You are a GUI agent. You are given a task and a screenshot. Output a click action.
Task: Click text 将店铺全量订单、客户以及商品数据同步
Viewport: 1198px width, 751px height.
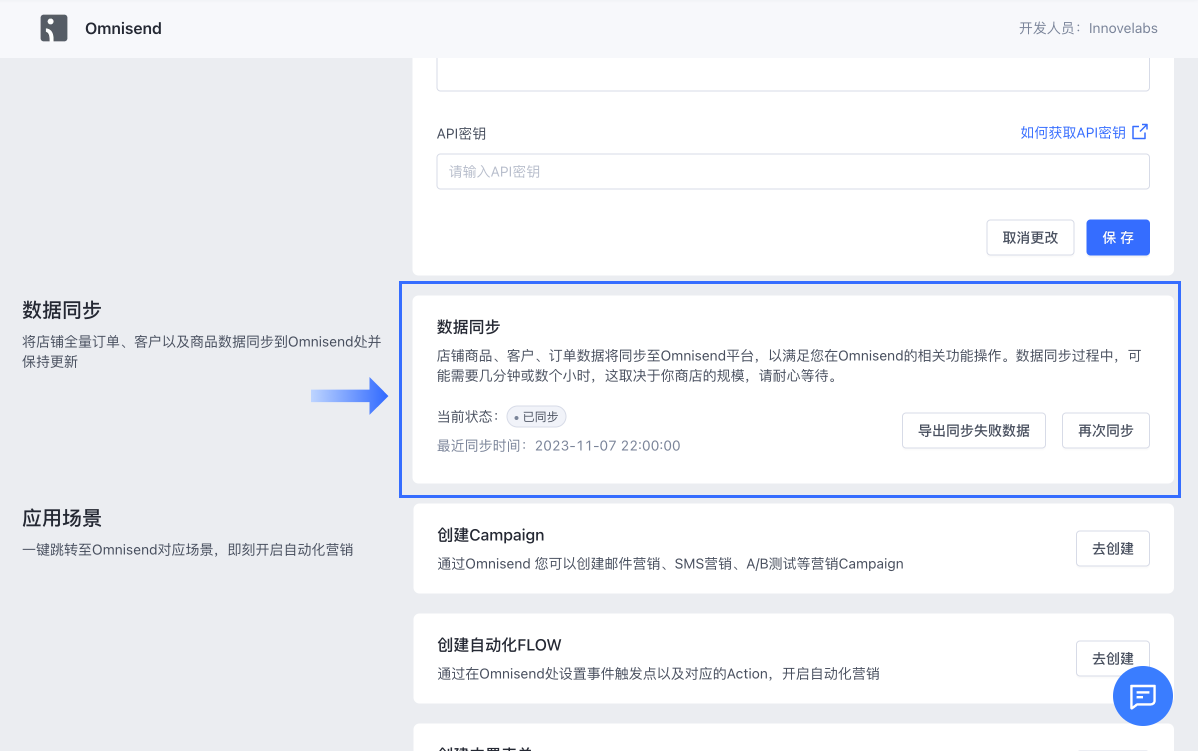click(x=202, y=351)
